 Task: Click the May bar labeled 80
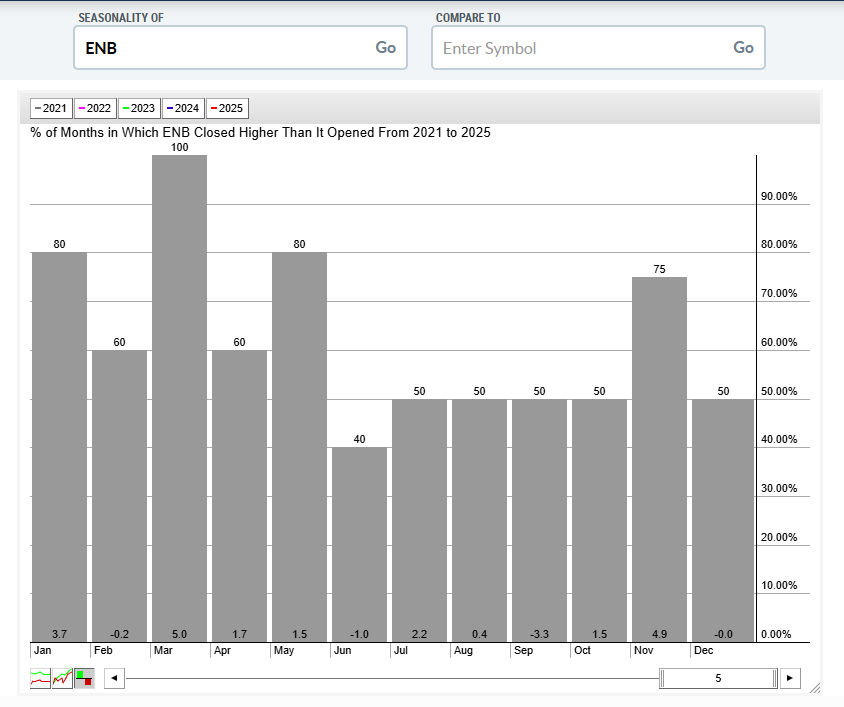[x=299, y=447]
